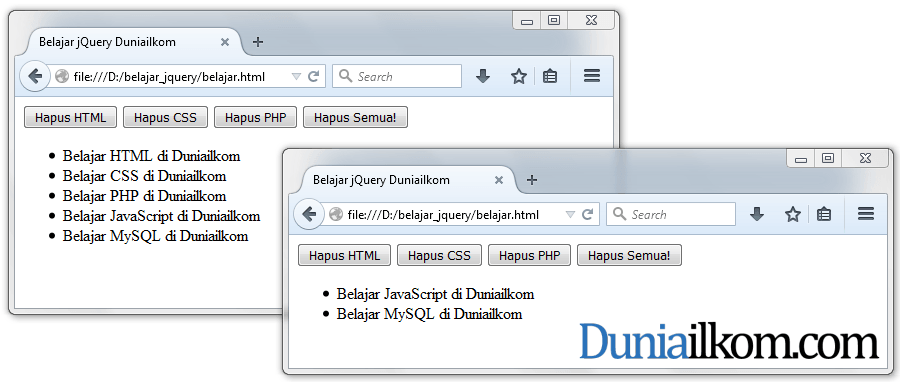Click text Belajar HTML di Duniailkom
Screen dimensions: 900x382
click(152, 156)
